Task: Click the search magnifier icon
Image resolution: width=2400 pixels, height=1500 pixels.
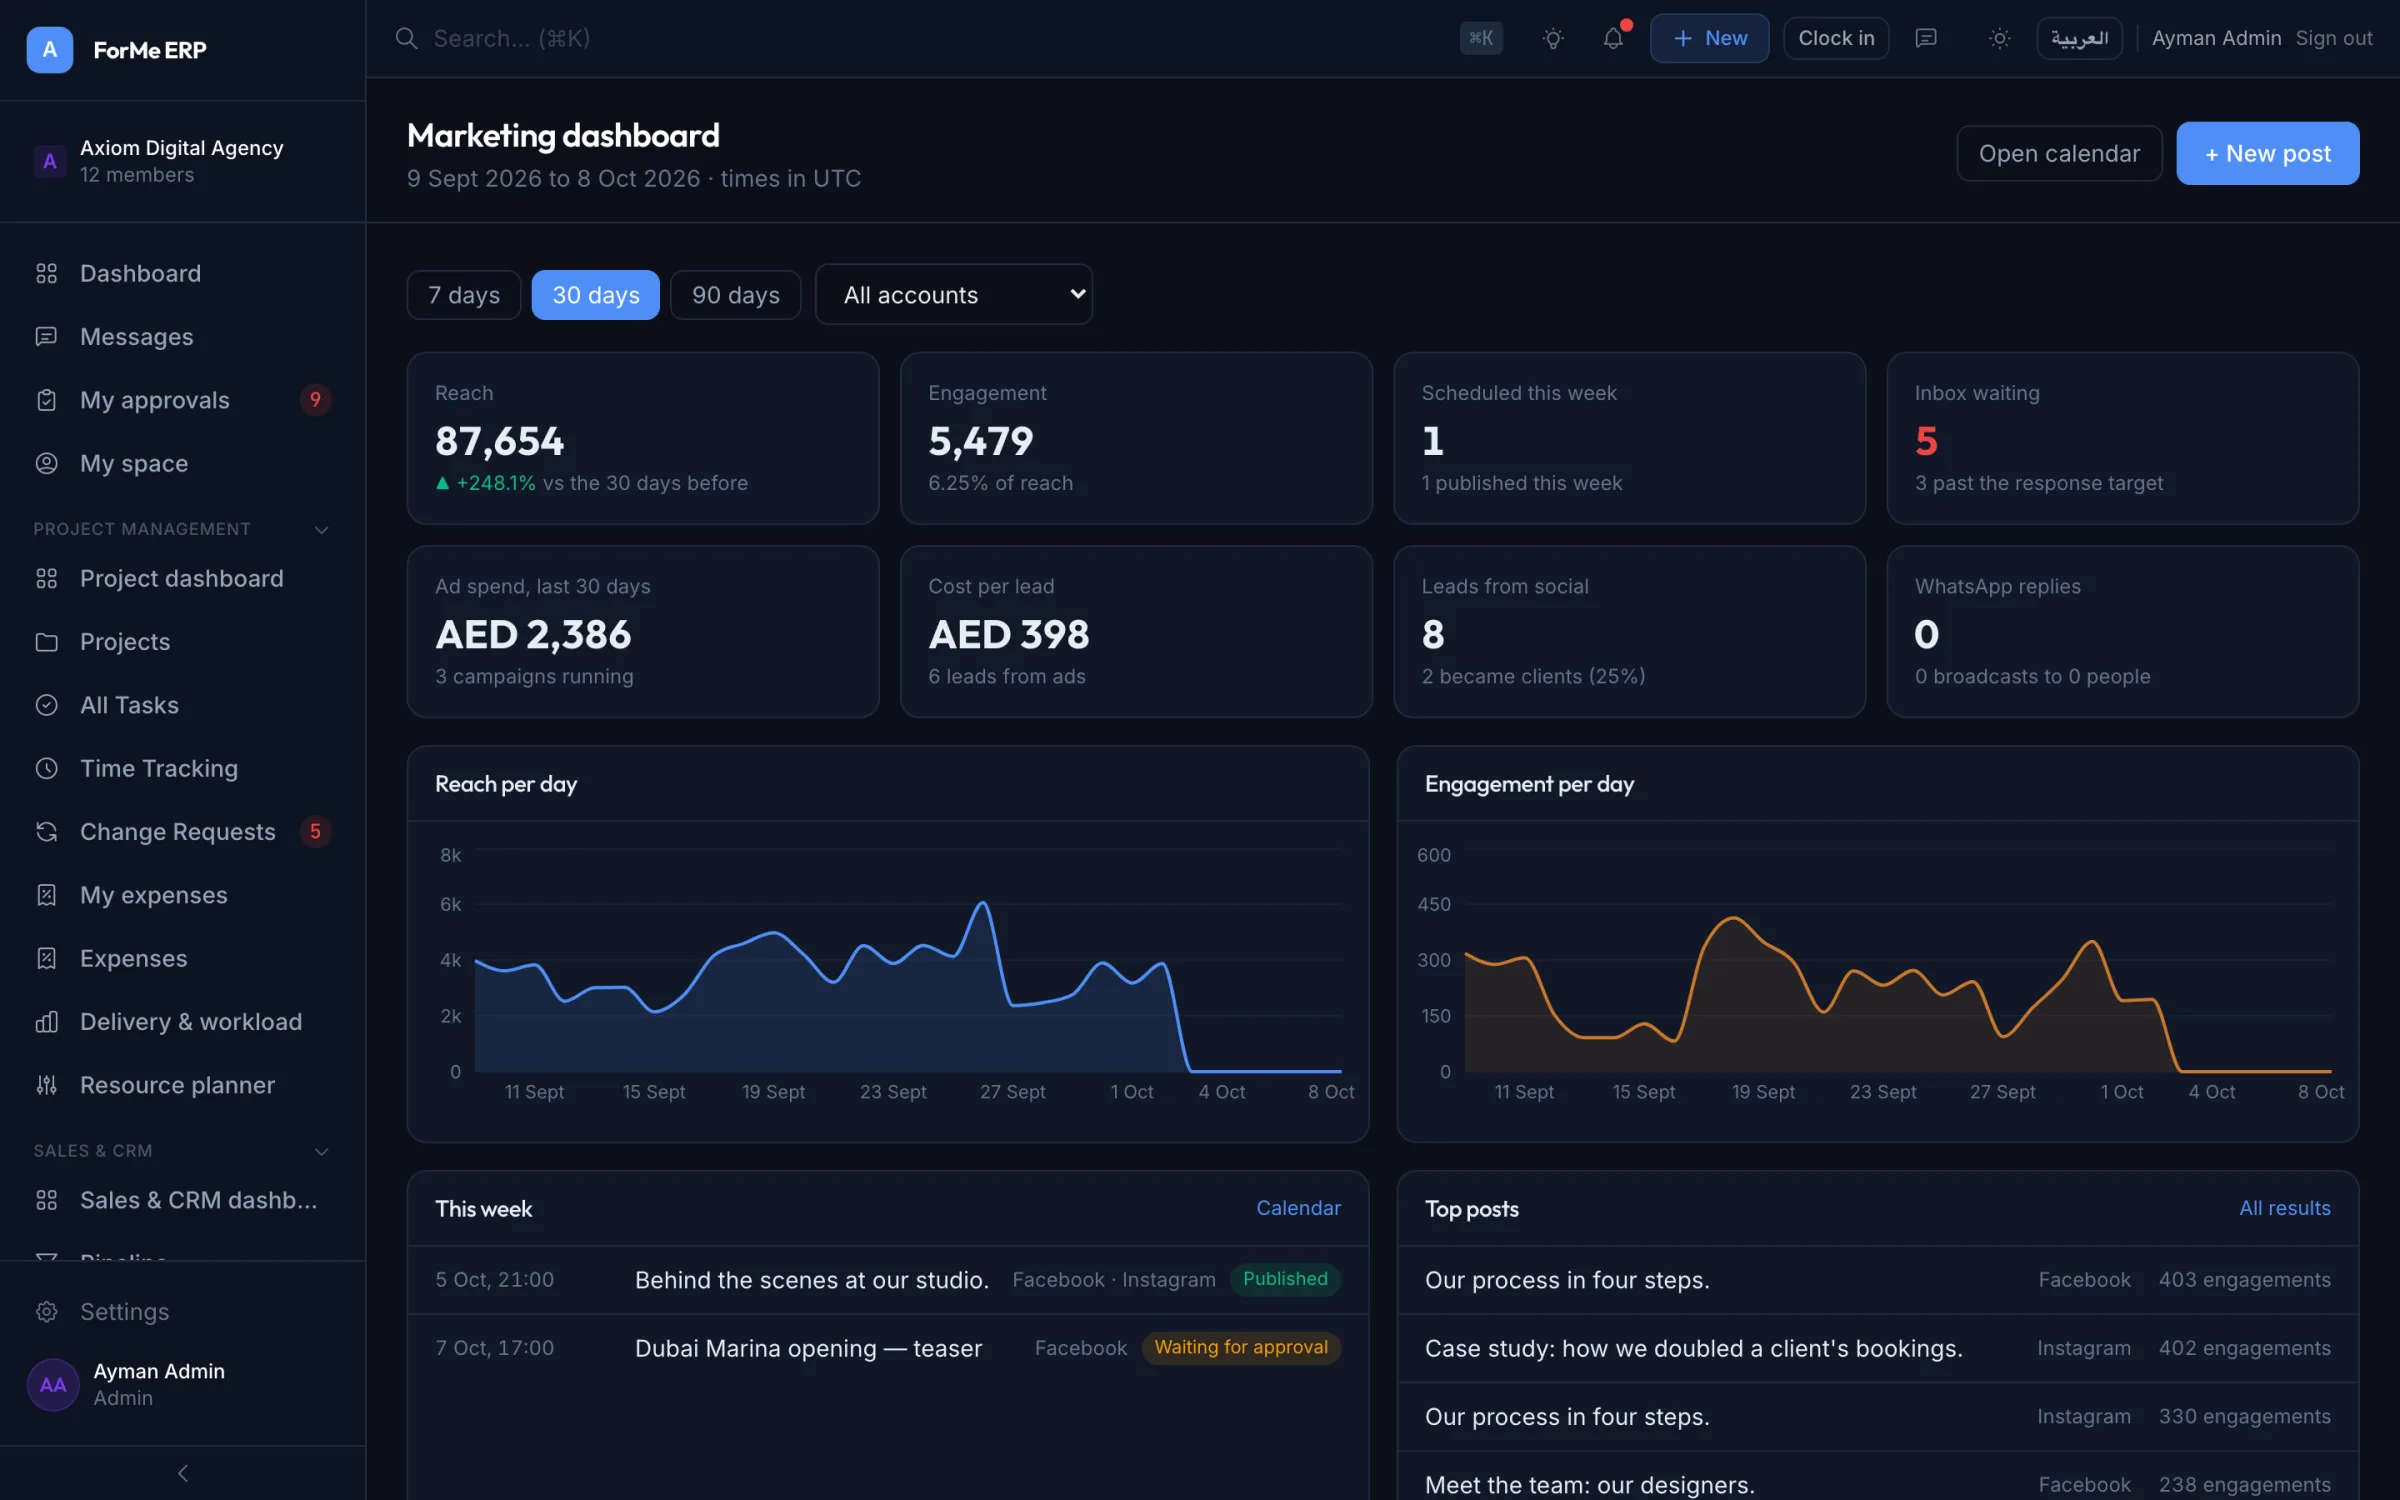Action: tap(406, 38)
